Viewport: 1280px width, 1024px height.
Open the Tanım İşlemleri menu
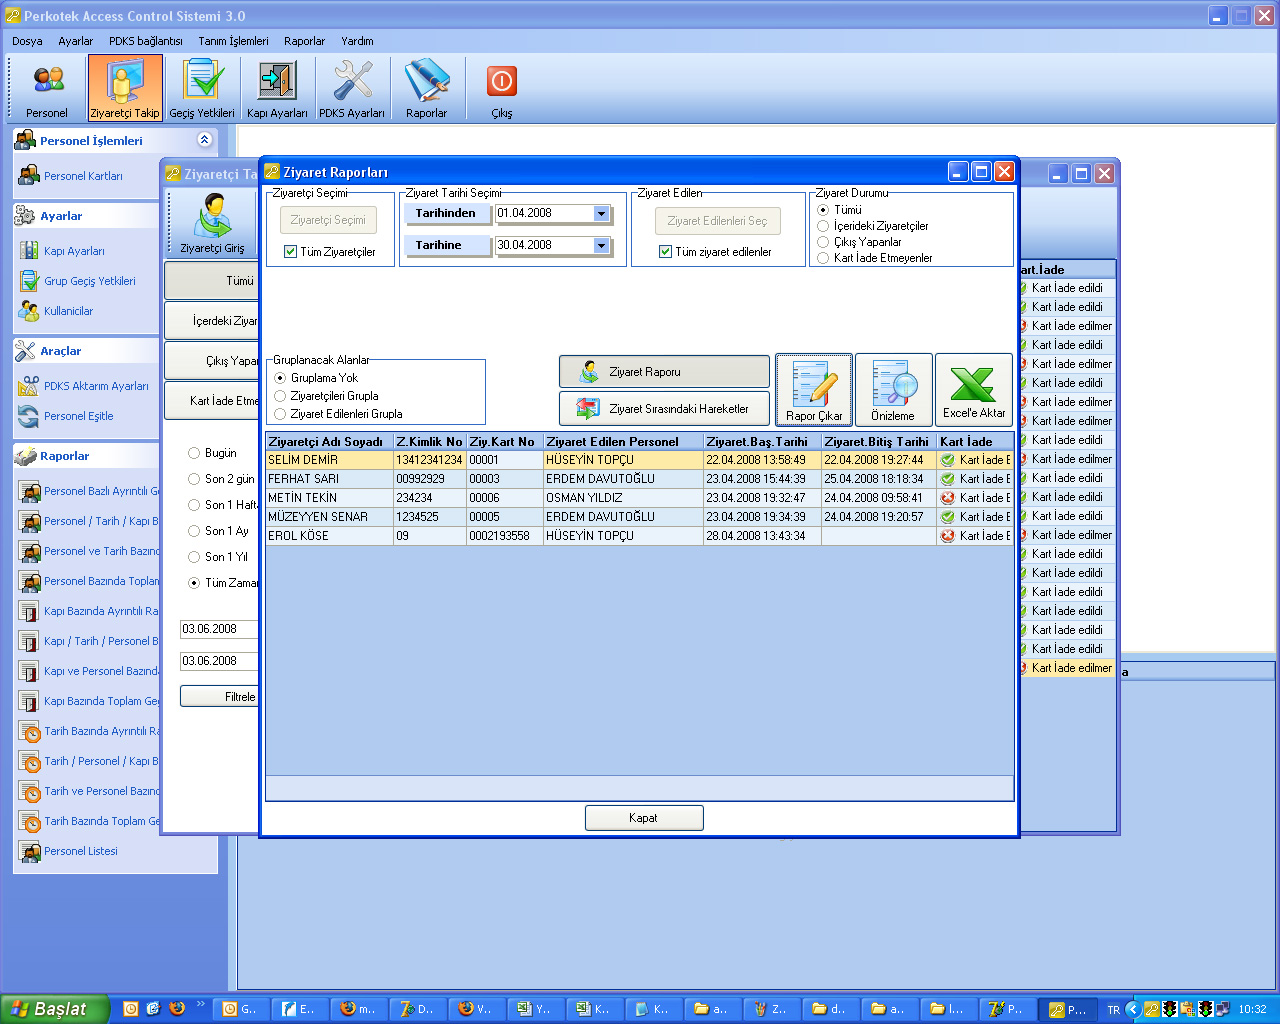(x=233, y=41)
